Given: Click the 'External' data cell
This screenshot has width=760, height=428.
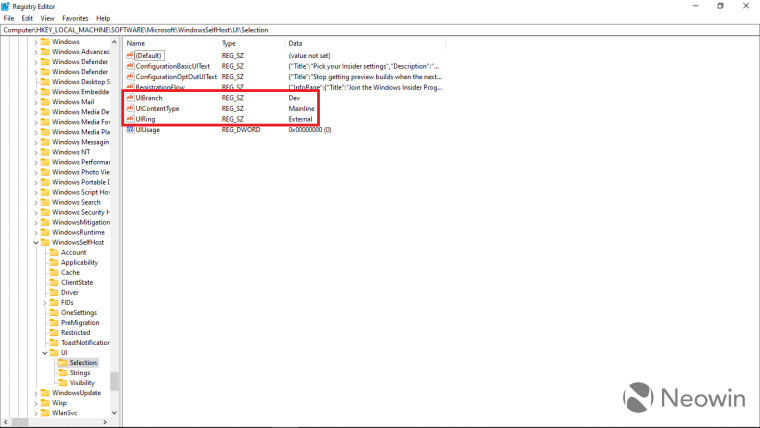Looking at the screenshot, I should [301, 119].
